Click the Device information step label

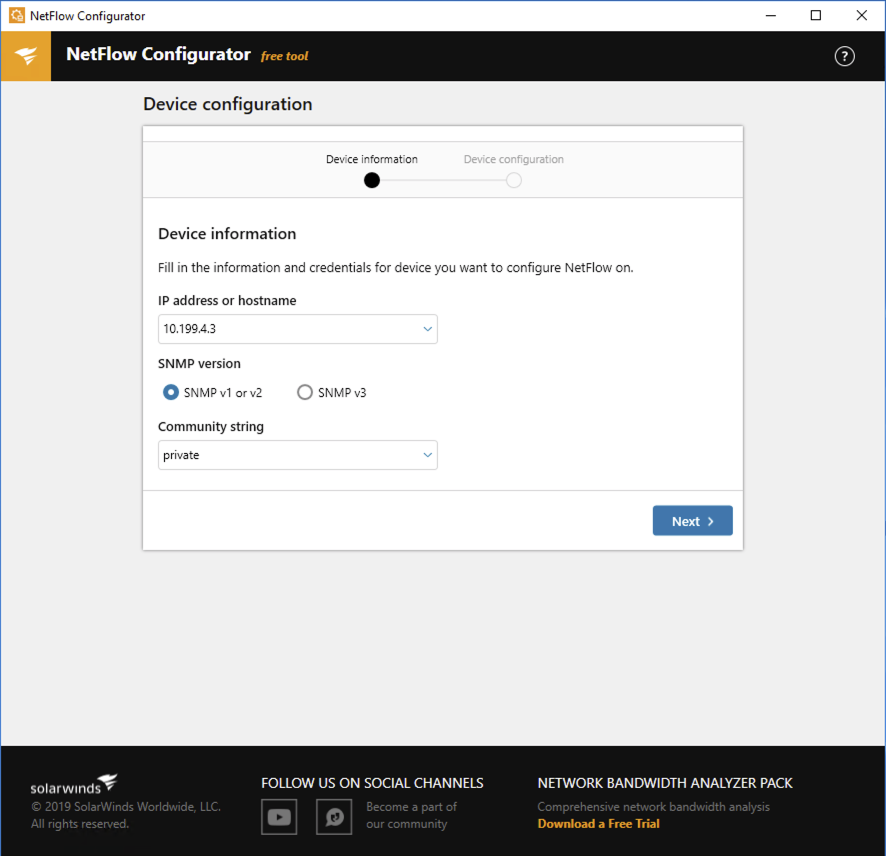coord(372,159)
